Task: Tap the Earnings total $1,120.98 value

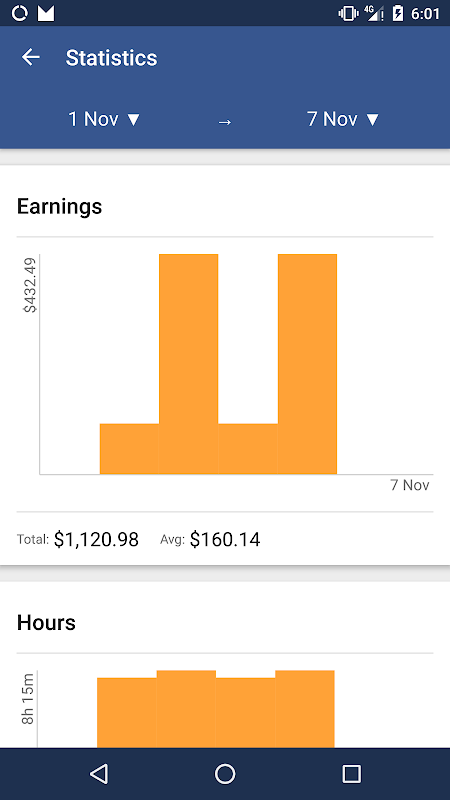Action: click(96, 539)
